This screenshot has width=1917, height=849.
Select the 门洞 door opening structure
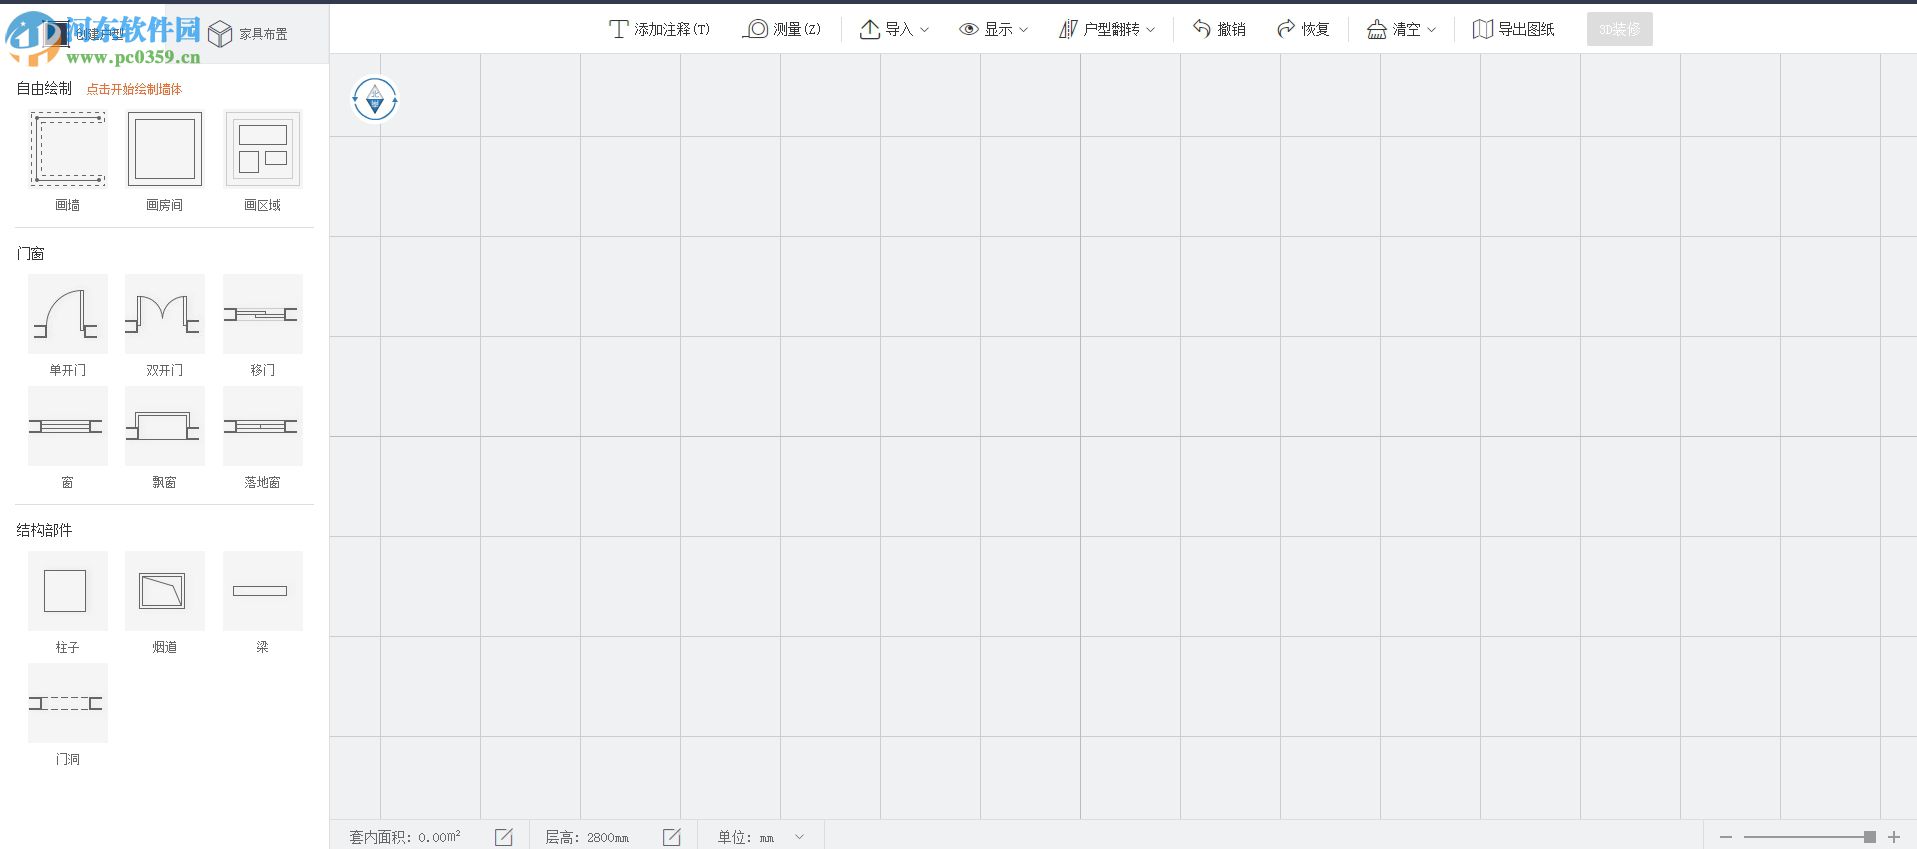pyautogui.click(x=67, y=703)
